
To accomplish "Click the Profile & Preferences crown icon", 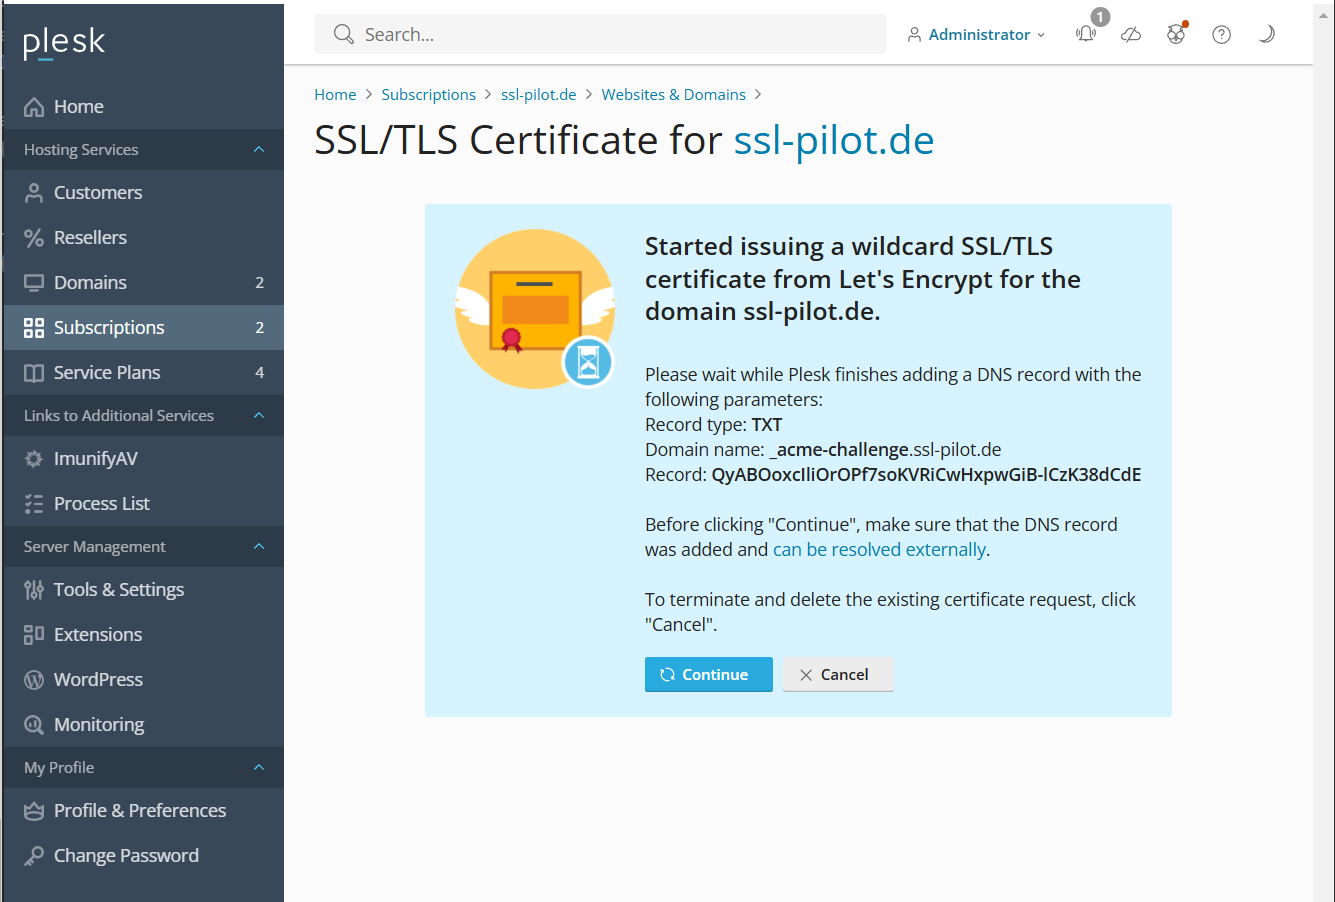I will [x=34, y=811].
